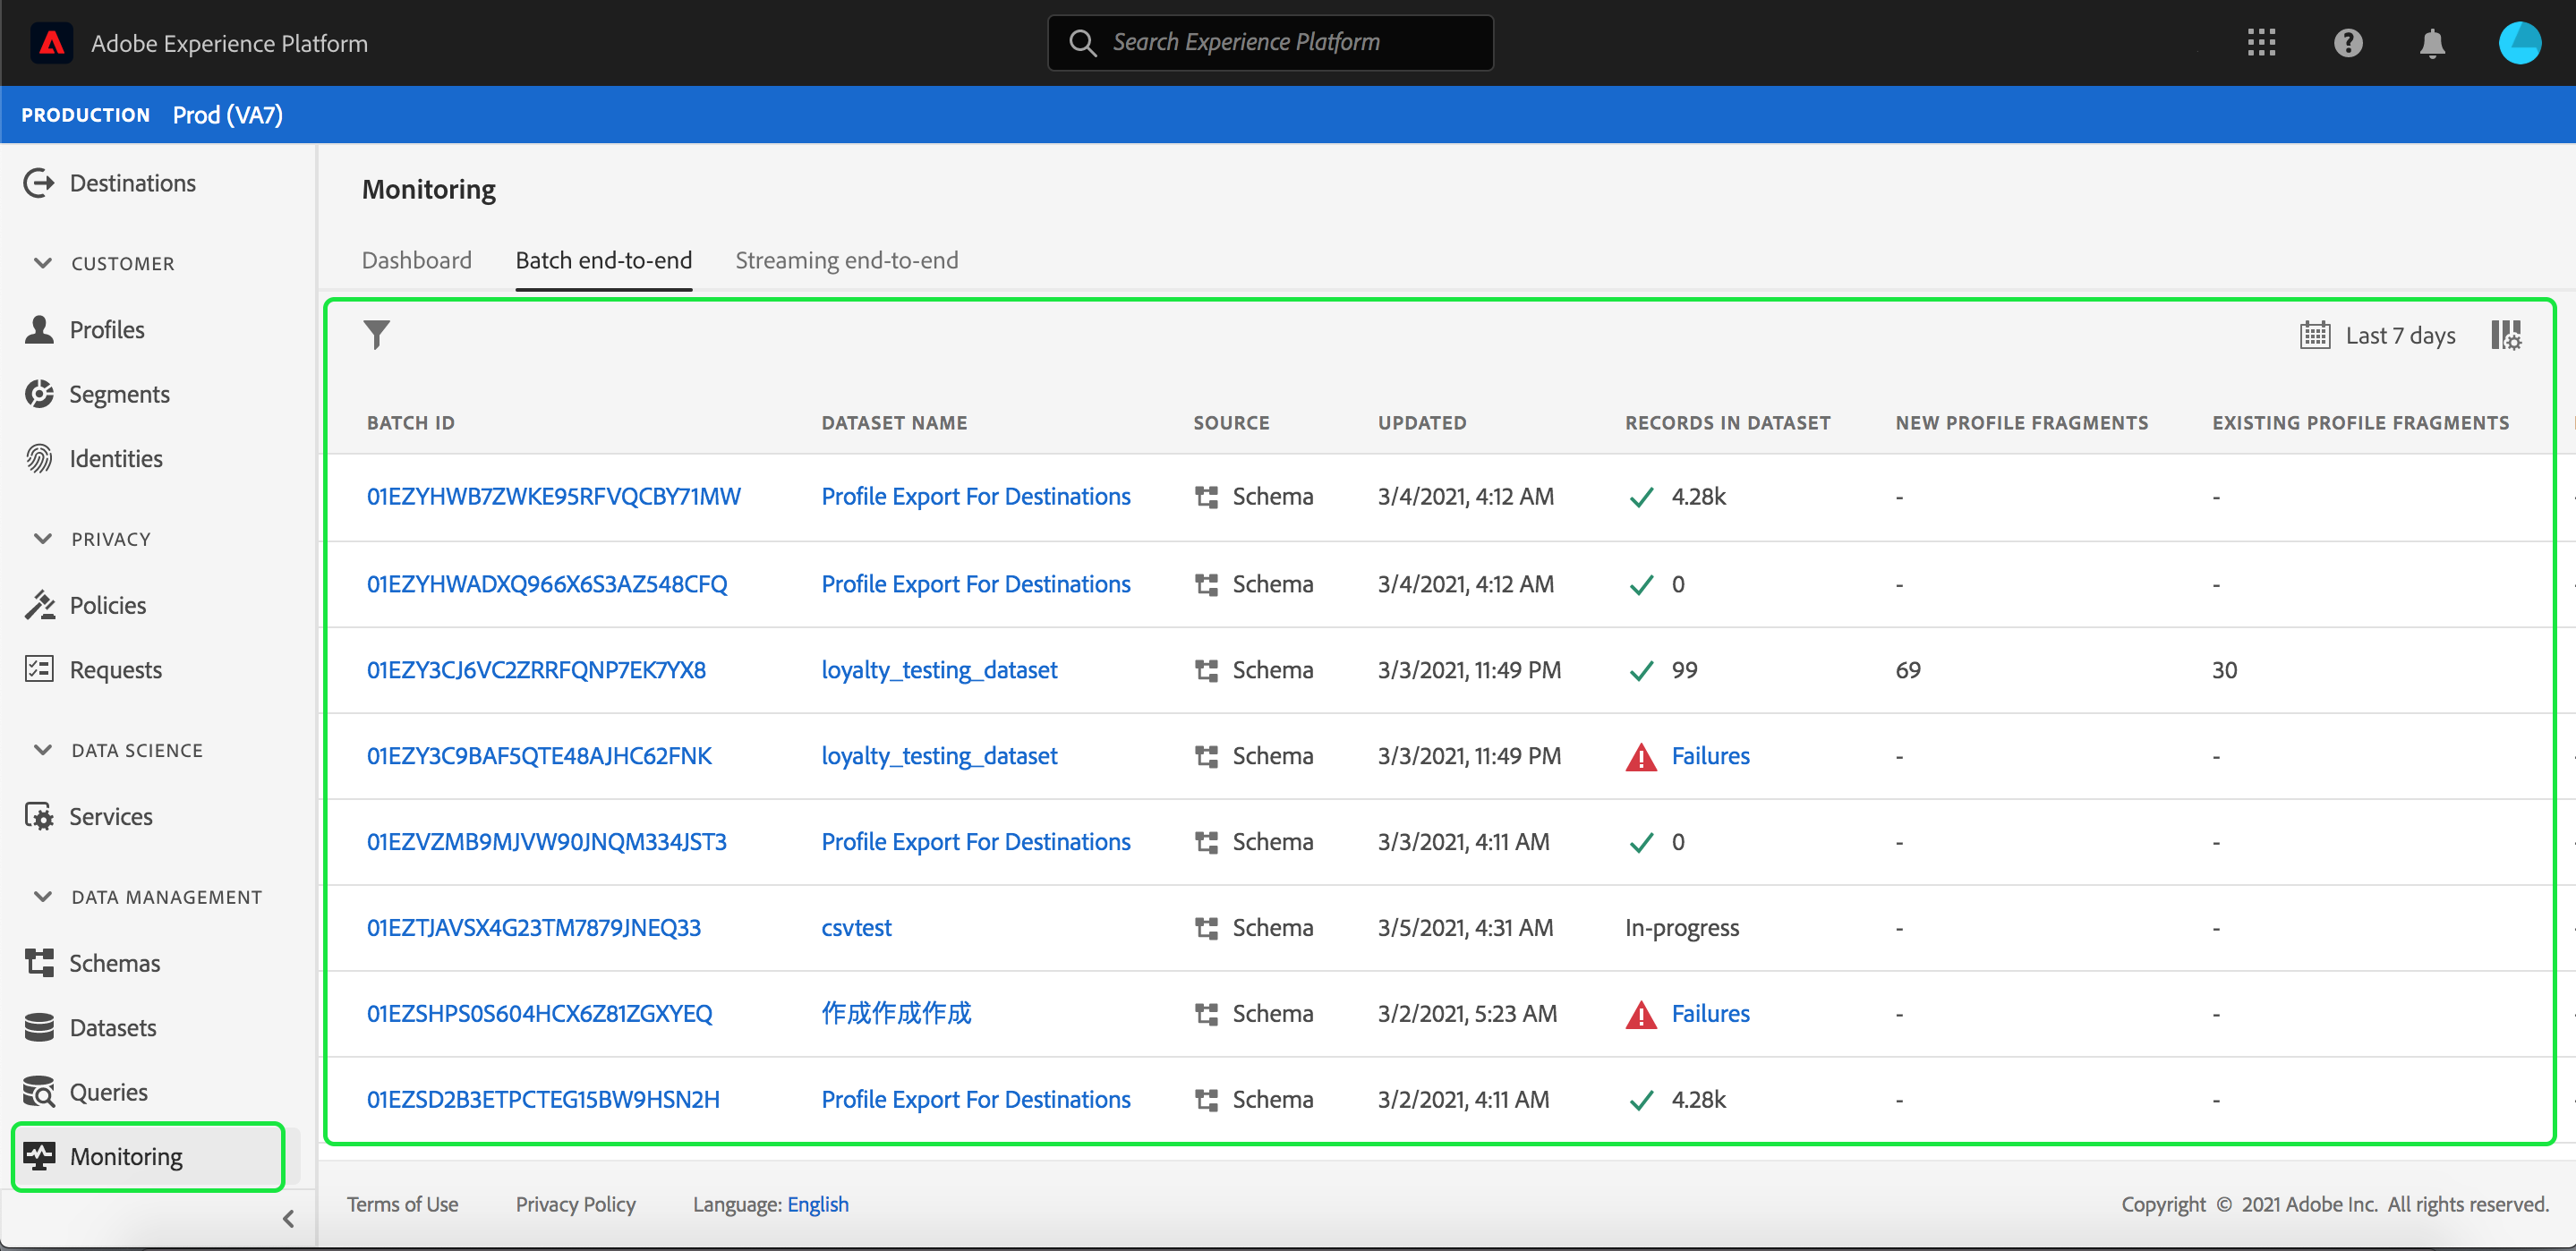Open the app switcher grid icon

(2261, 43)
